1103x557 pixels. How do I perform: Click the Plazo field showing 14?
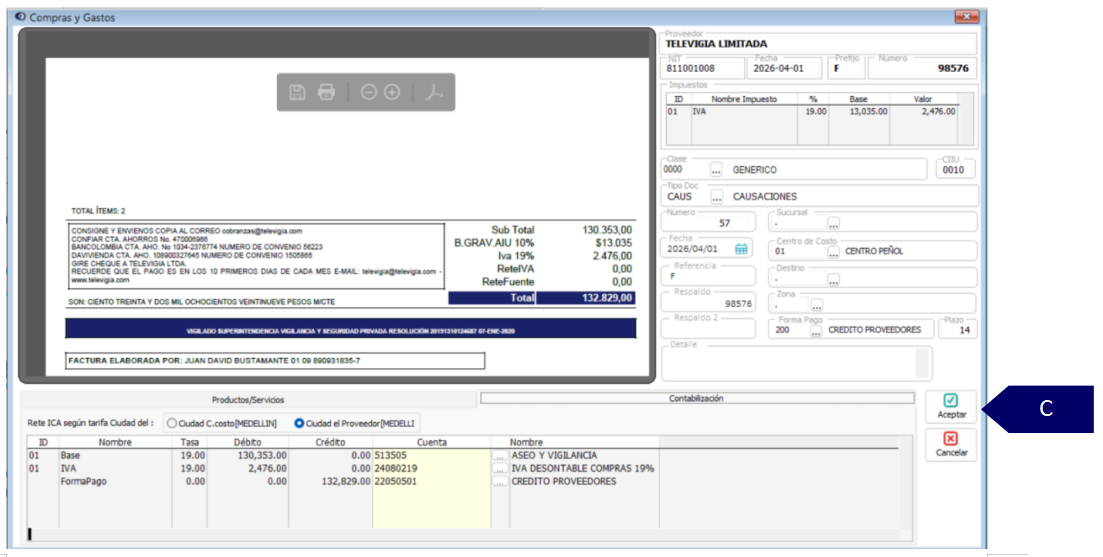point(957,329)
